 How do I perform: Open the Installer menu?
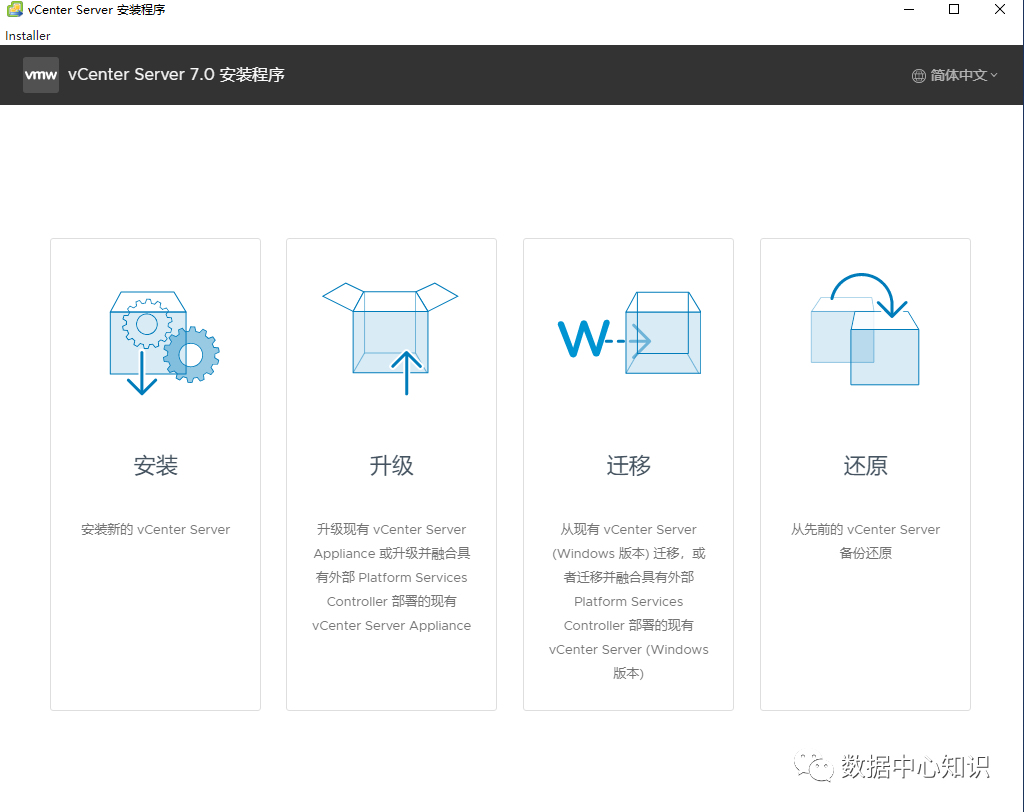click(x=27, y=36)
